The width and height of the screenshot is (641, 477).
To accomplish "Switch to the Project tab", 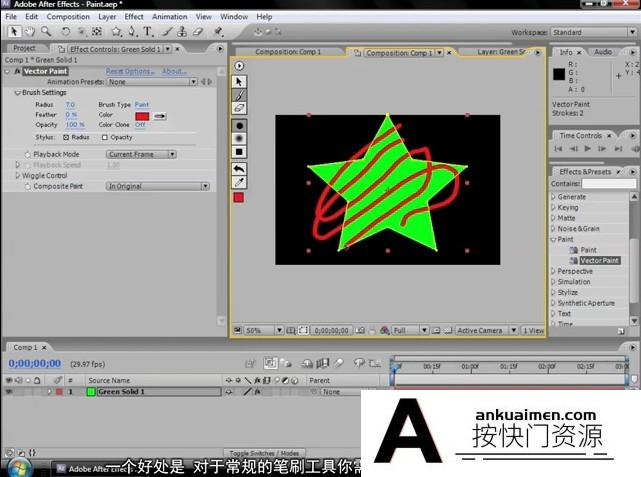I will tap(24, 48).
